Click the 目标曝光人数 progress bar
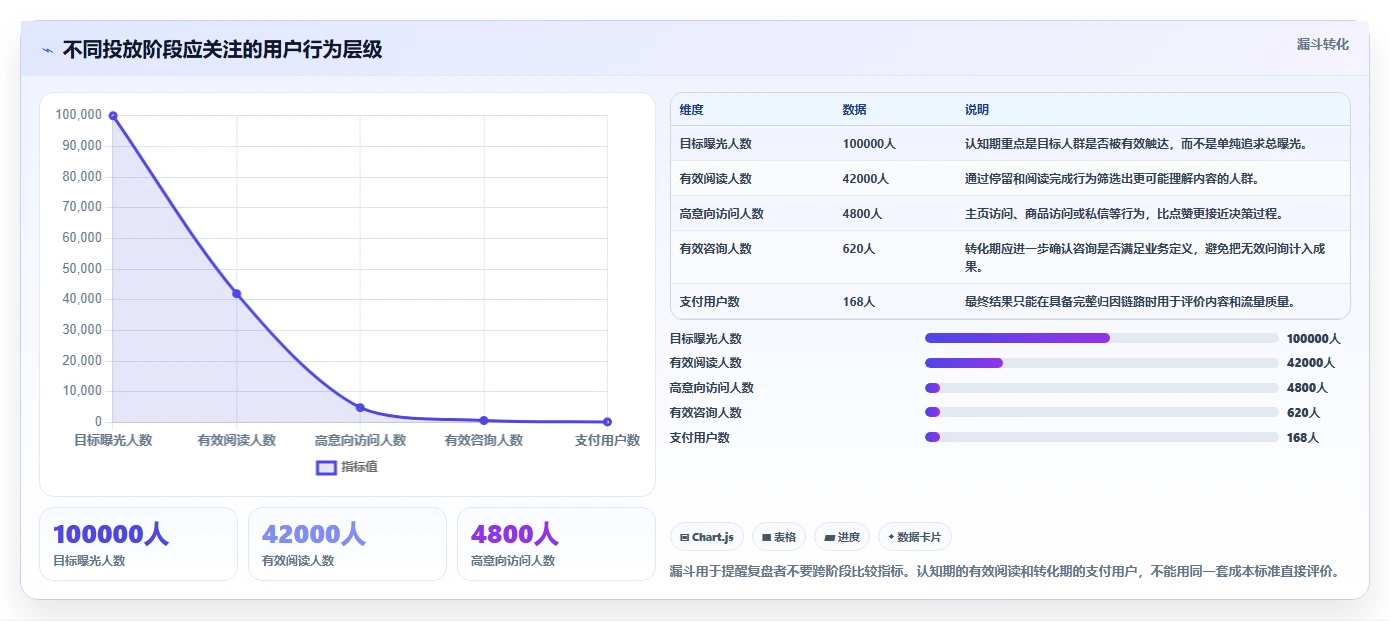 [x=1102, y=338]
